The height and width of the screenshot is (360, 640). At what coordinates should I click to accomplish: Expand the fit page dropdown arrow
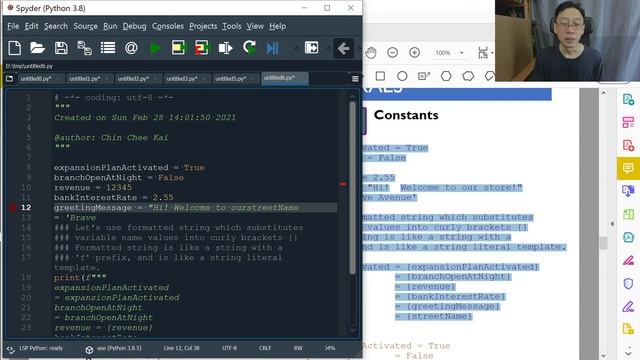coord(492,53)
